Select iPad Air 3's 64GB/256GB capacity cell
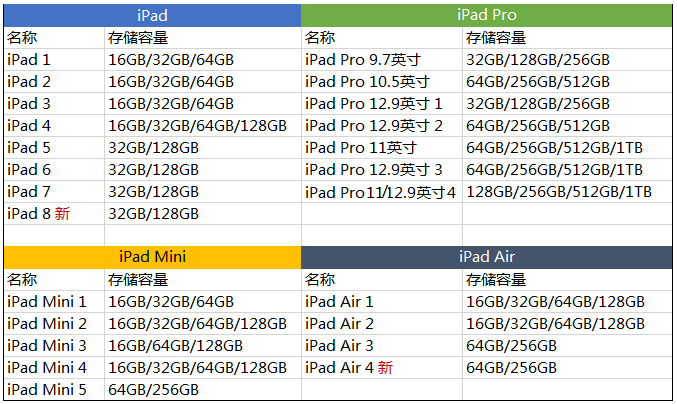The height and width of the screenshot is (404, 677). point(567,346)
